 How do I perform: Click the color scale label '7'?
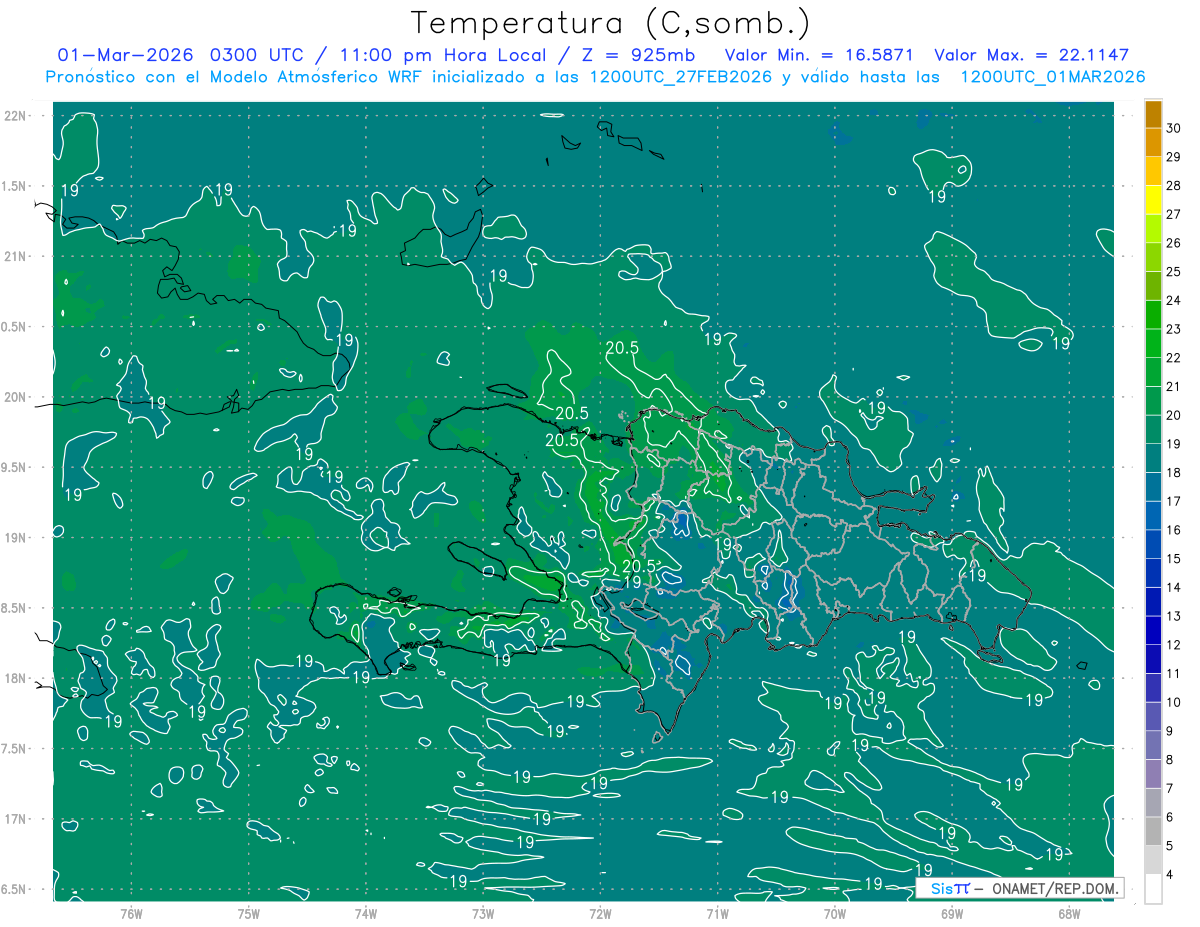pyautogui.click(x=1170, y=789)
